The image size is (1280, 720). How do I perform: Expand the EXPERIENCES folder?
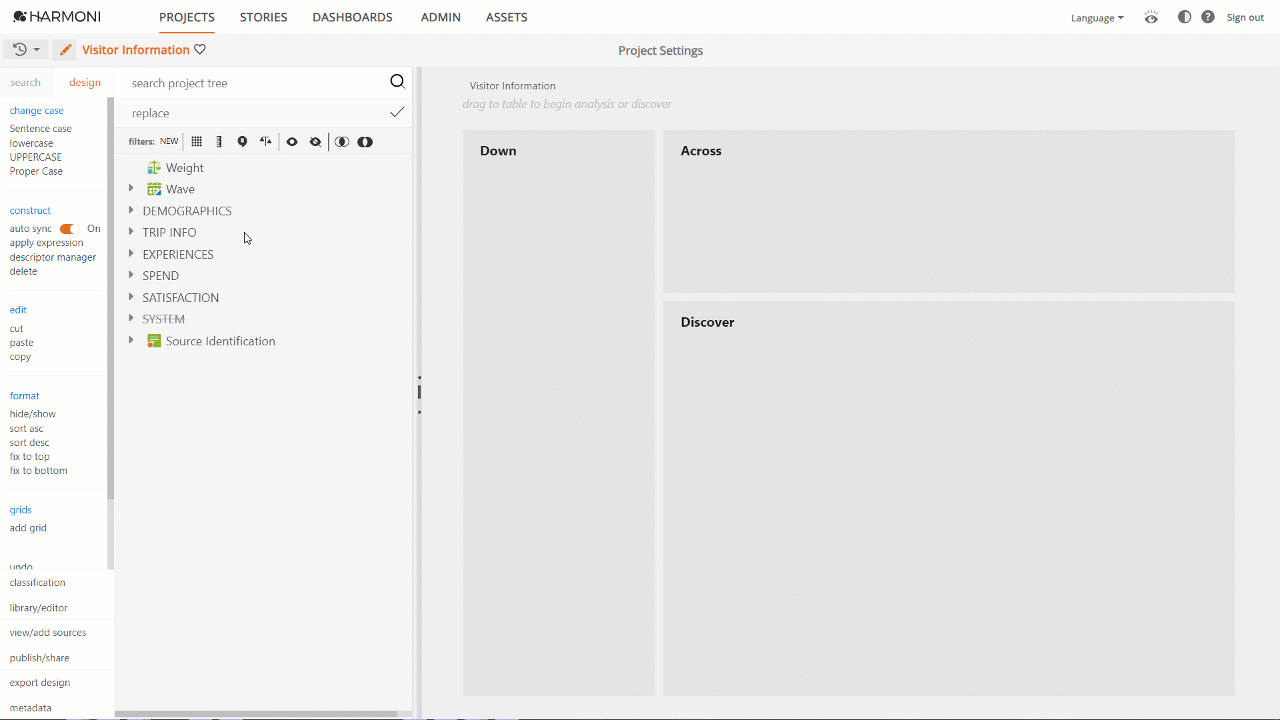pos(131,253)
